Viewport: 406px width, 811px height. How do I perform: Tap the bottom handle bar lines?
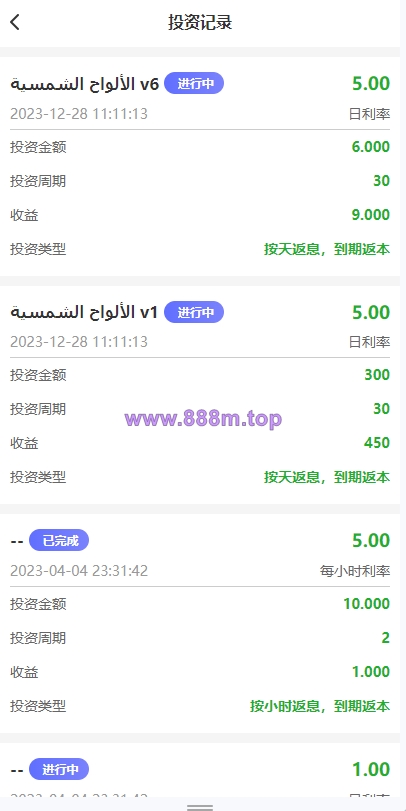(x=200, y=807)
